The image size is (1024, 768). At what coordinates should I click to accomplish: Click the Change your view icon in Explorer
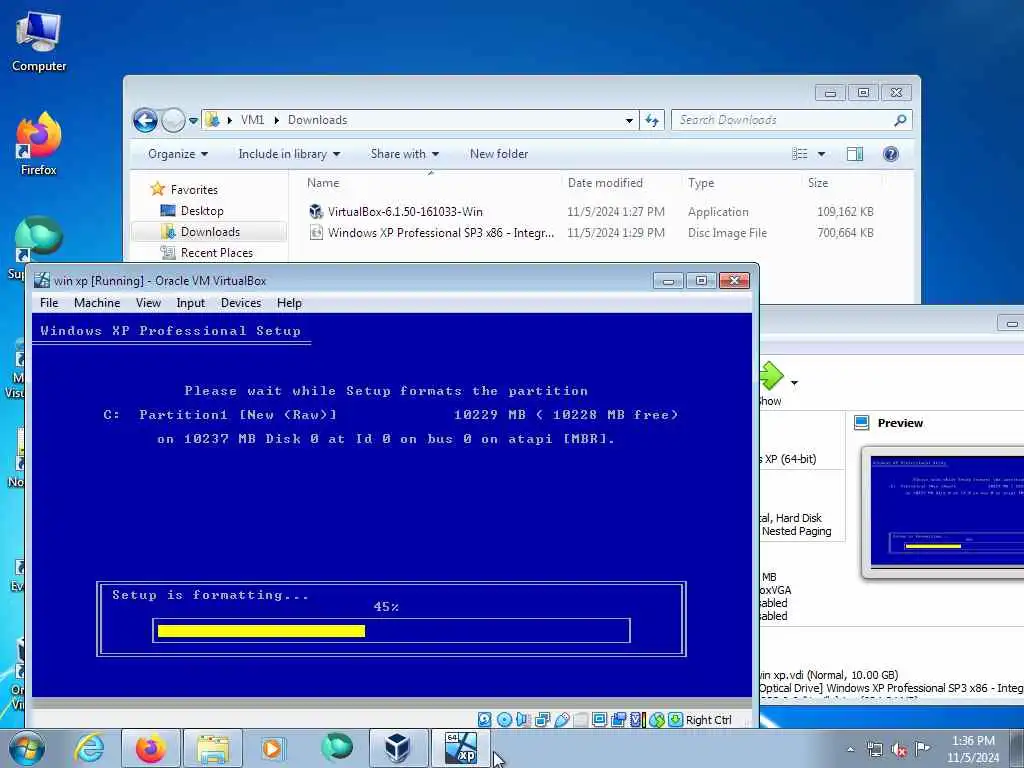800,154
